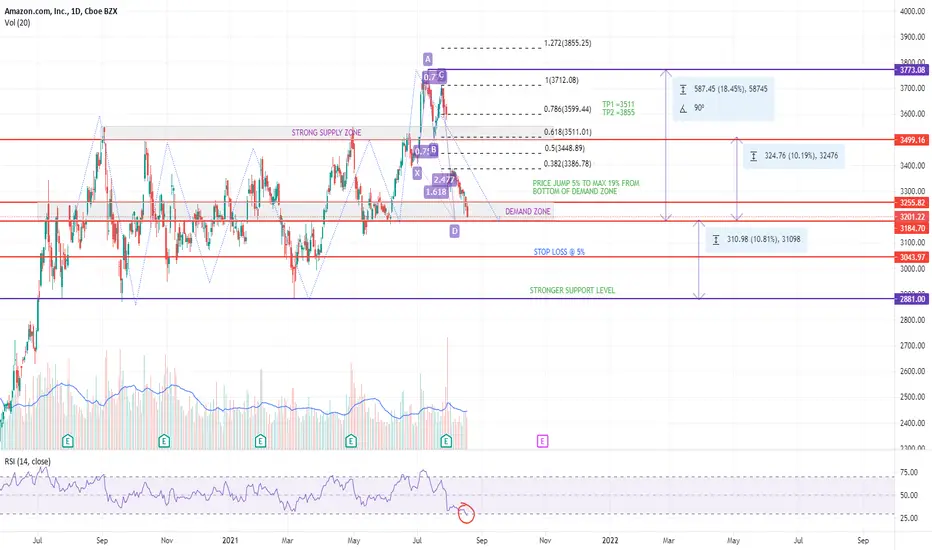Select the harmonic pattern point C label

point(442,76)
